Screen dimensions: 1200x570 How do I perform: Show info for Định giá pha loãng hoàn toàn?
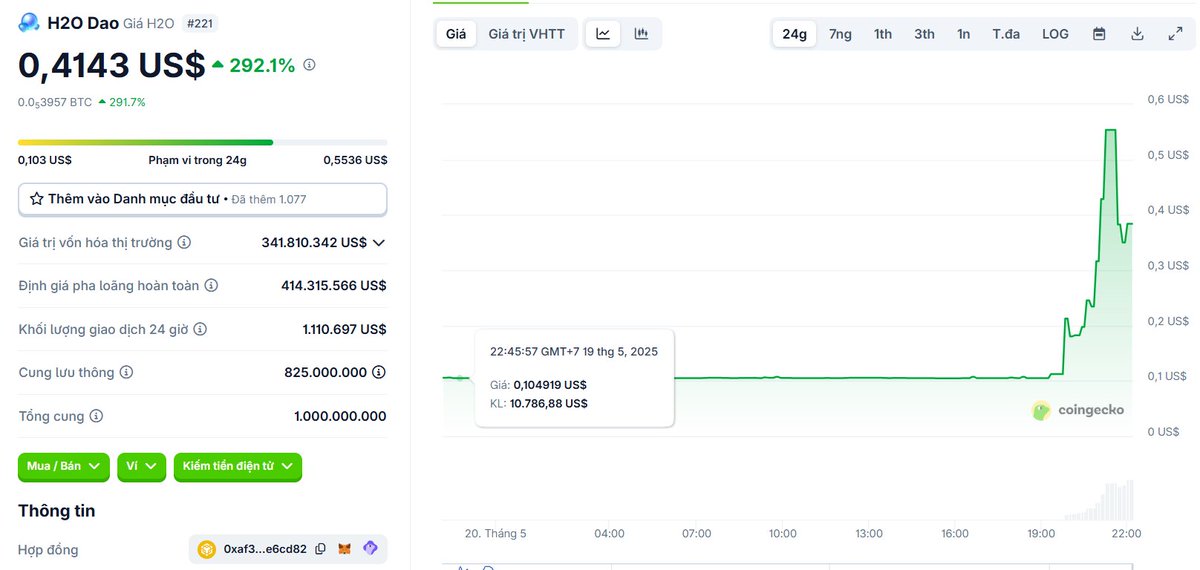211,286
